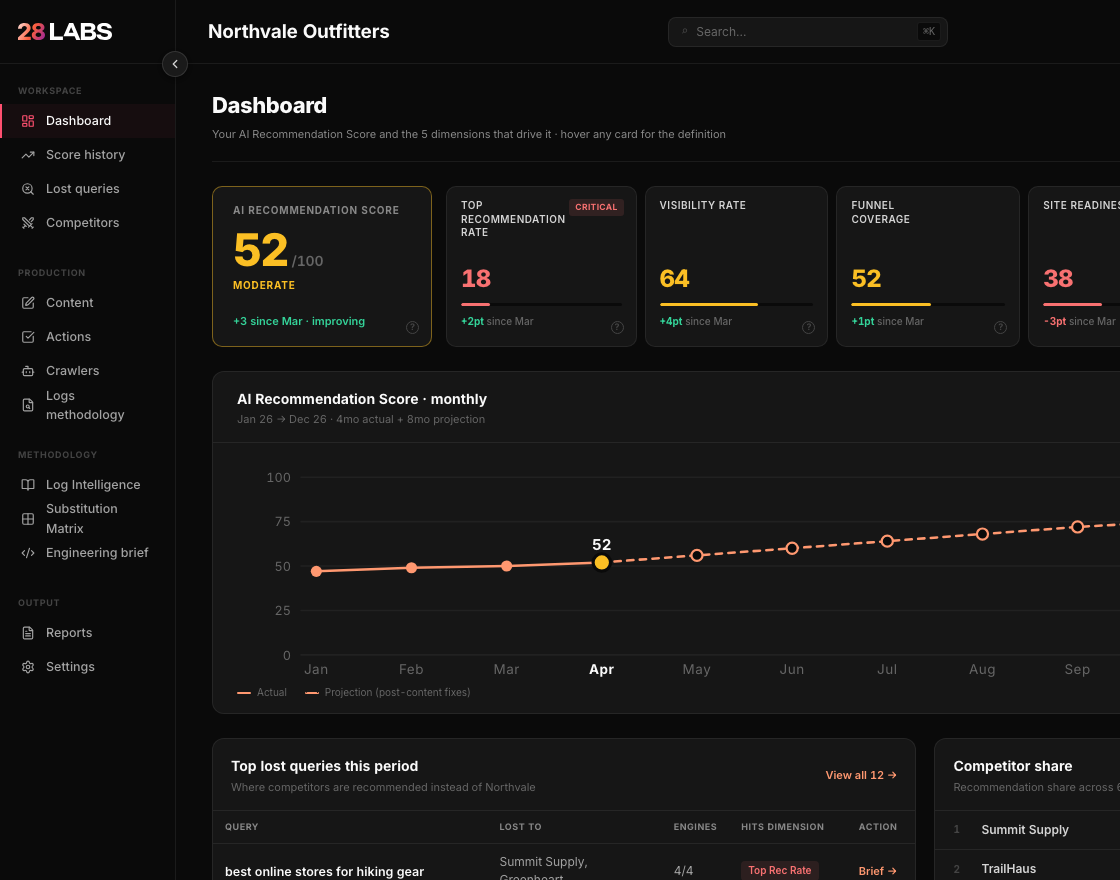The height and width of the screenshot is (880, 1120).
Task: Focus the Search input field
Action: (807, 32)
